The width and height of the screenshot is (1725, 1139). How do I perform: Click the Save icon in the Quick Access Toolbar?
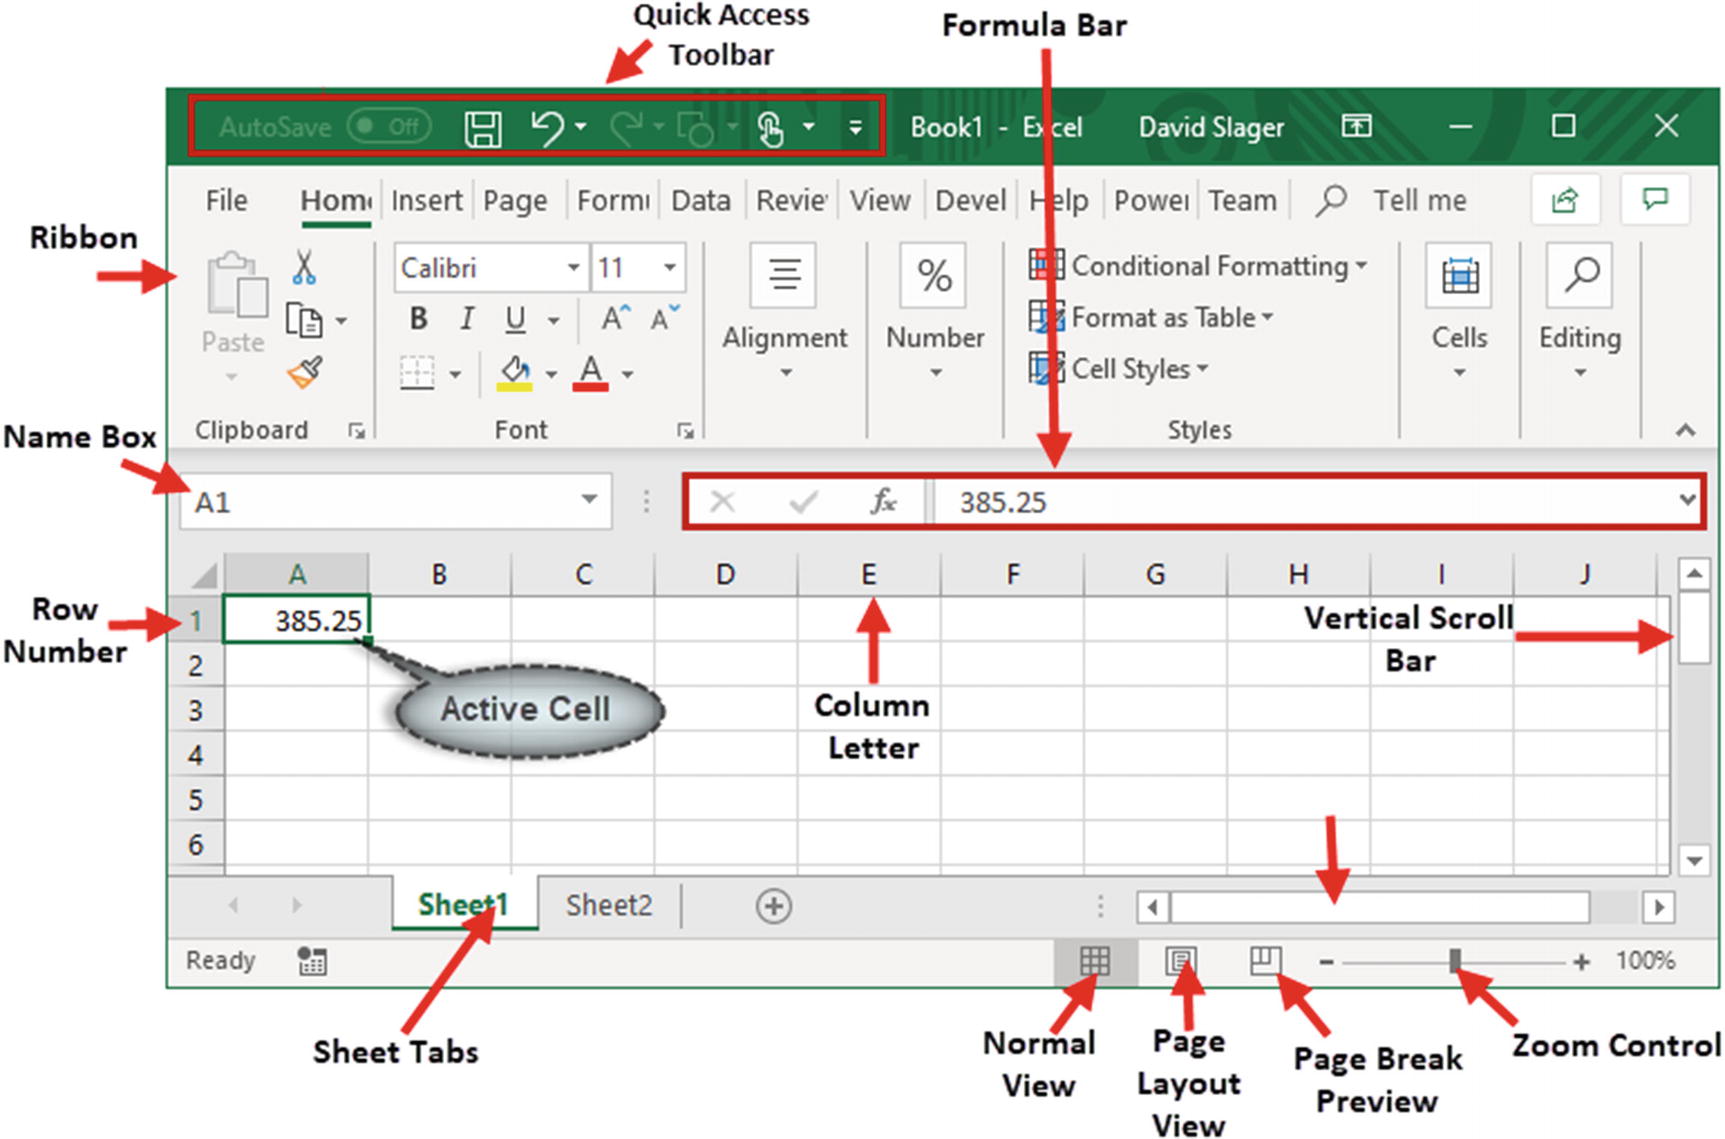pyautogui.click(x=483, y=128)
